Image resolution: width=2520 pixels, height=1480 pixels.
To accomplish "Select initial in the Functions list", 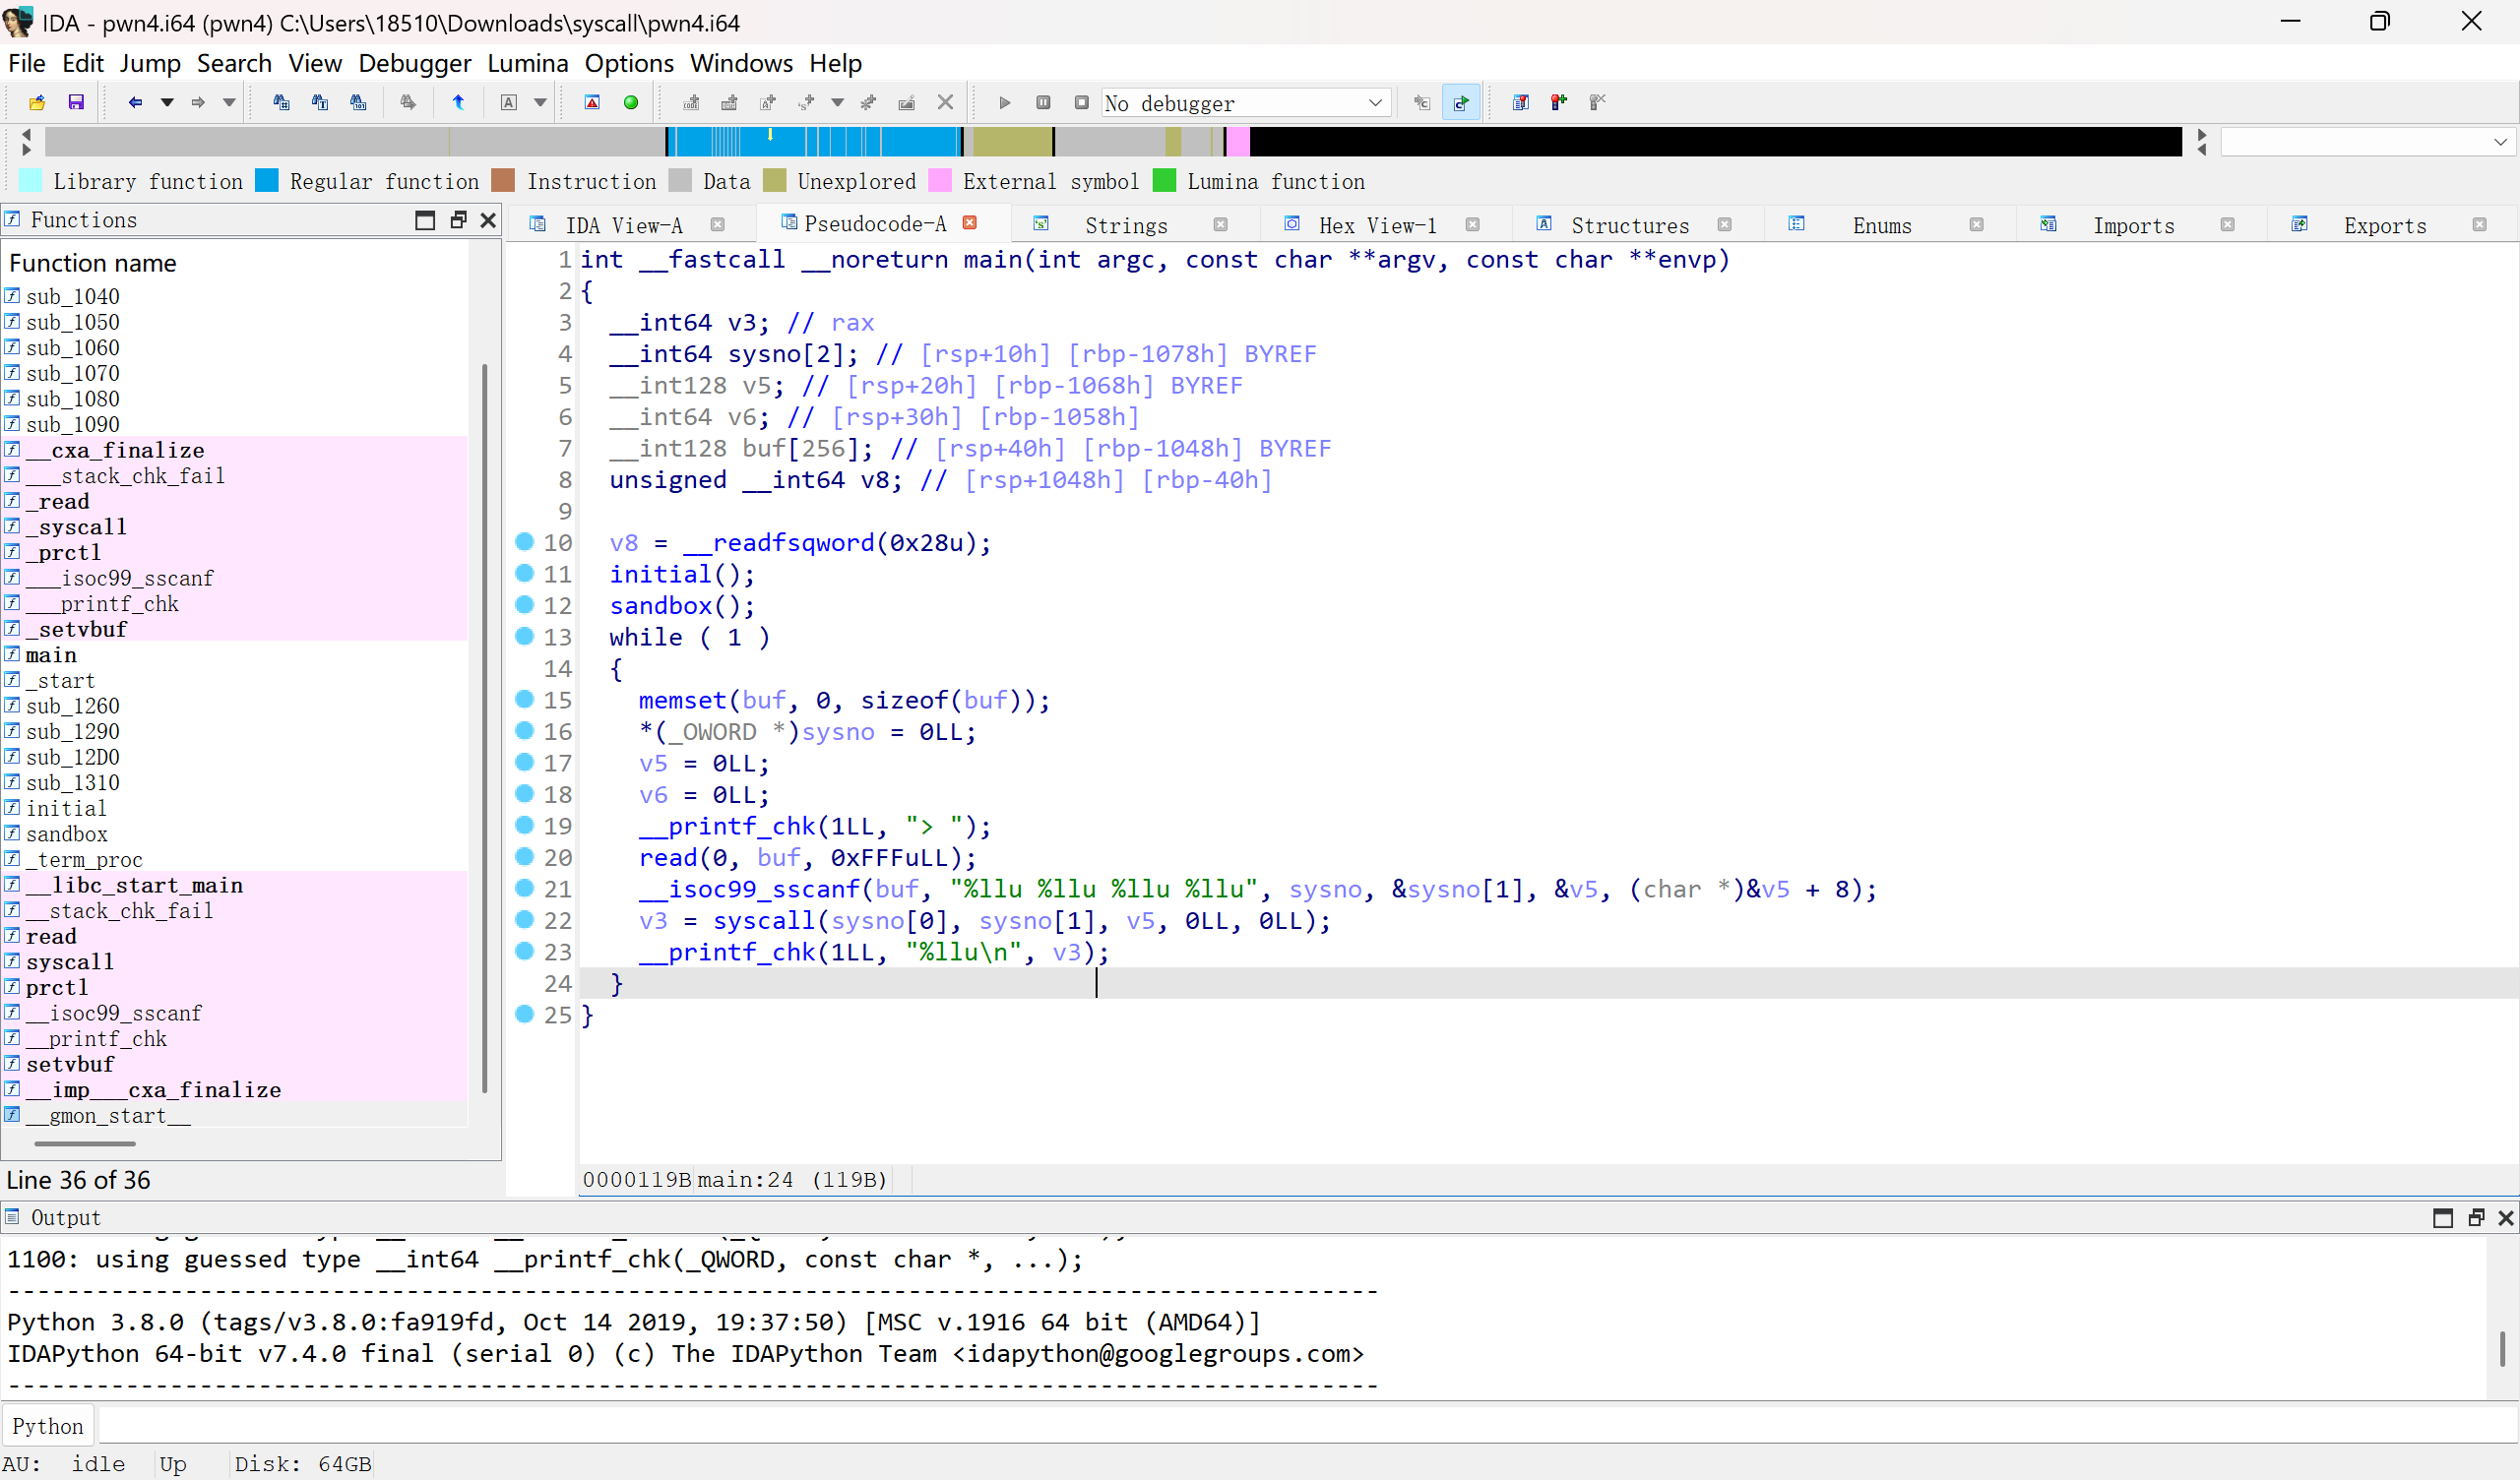I will [66, 808].
